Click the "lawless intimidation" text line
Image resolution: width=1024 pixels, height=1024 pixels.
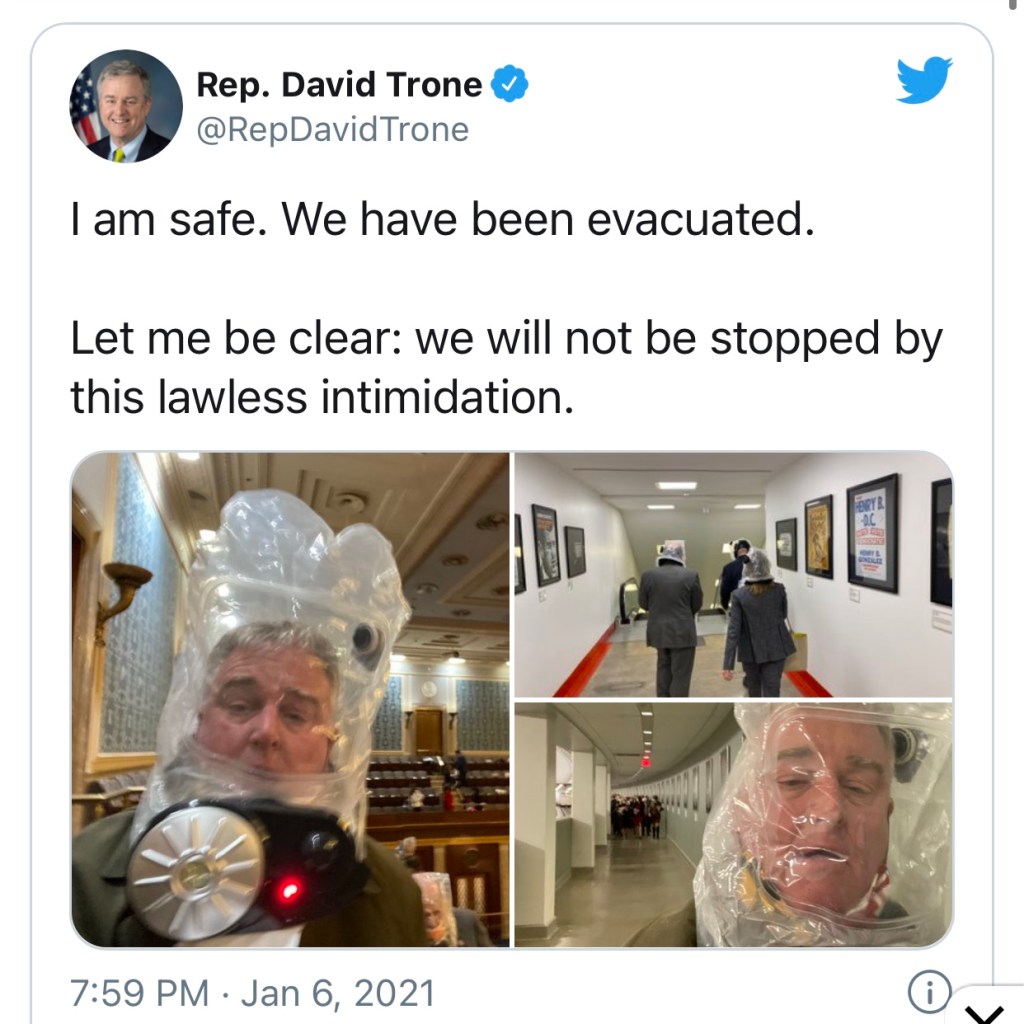322,397
